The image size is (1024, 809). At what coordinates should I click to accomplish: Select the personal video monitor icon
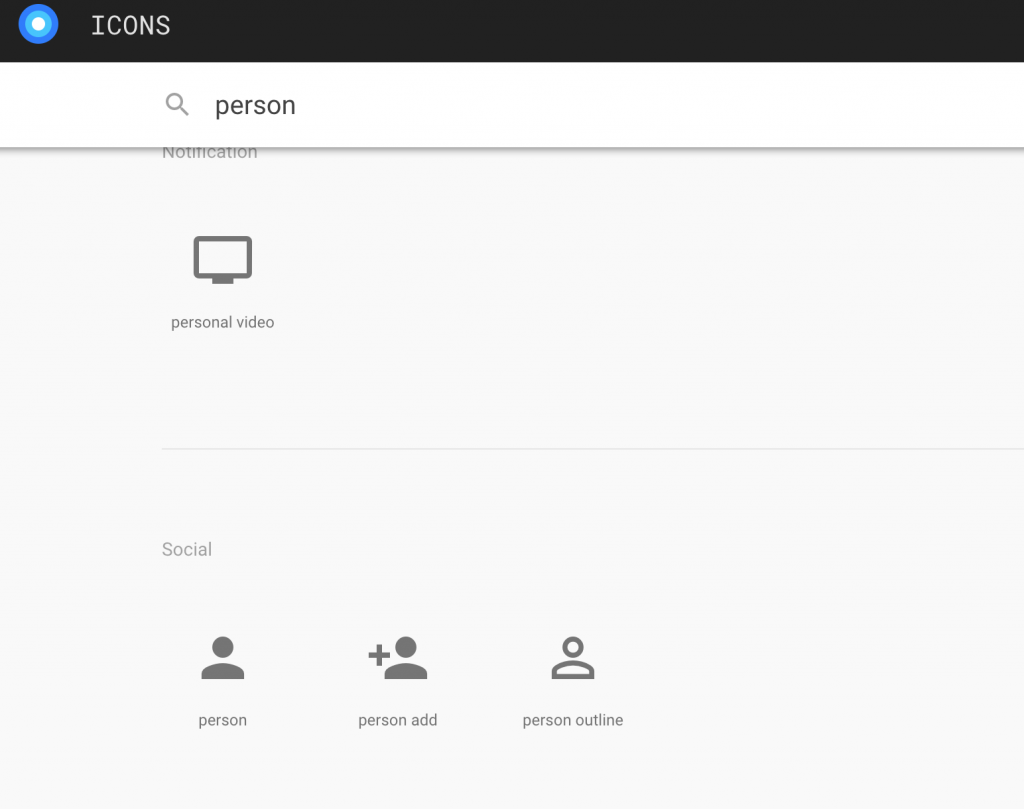click(x=223, y=260)
